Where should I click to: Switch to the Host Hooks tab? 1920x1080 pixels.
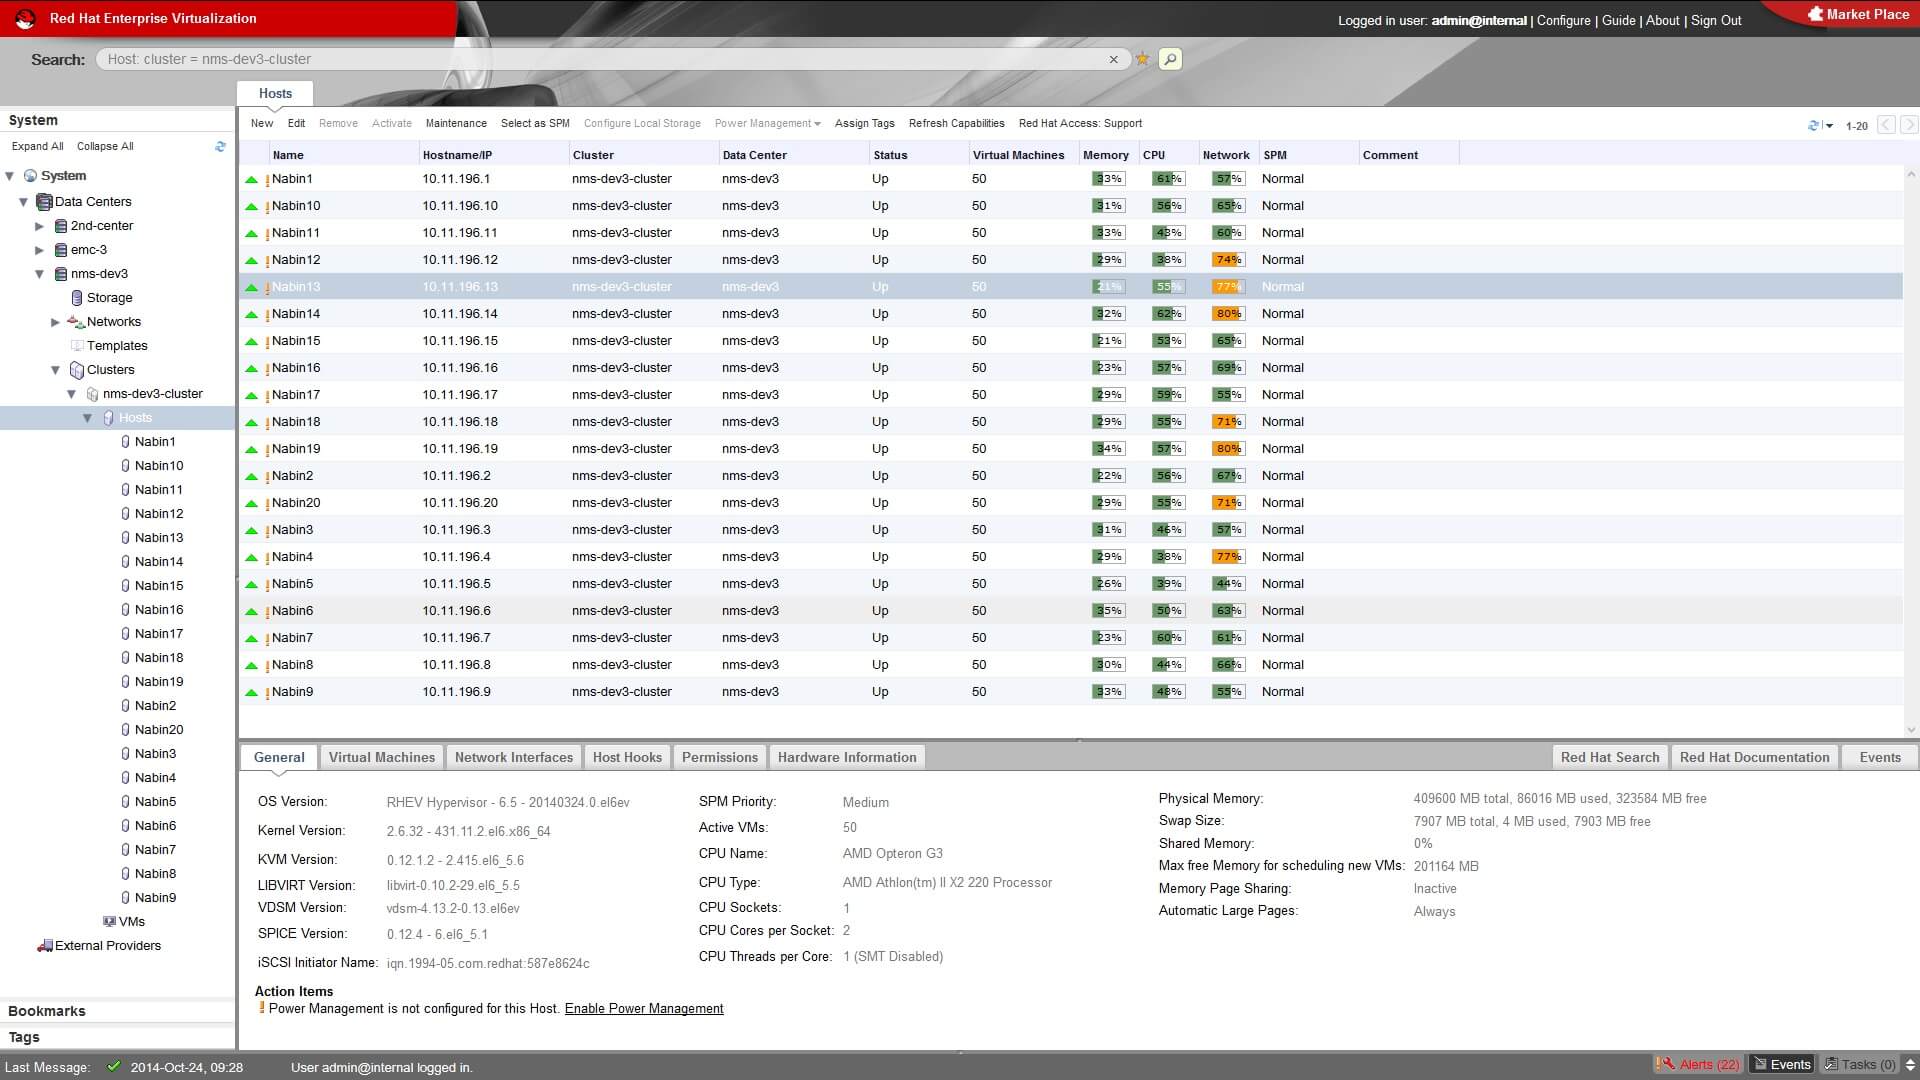(627, 757)
